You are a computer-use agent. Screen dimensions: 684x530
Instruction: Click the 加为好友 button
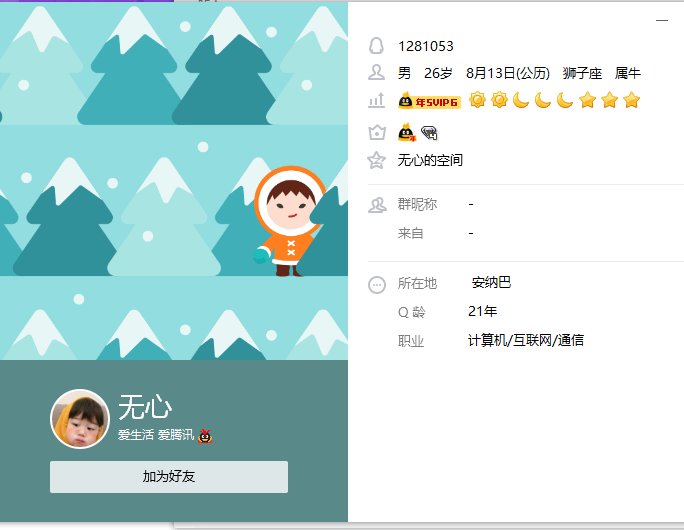[169, 477]
